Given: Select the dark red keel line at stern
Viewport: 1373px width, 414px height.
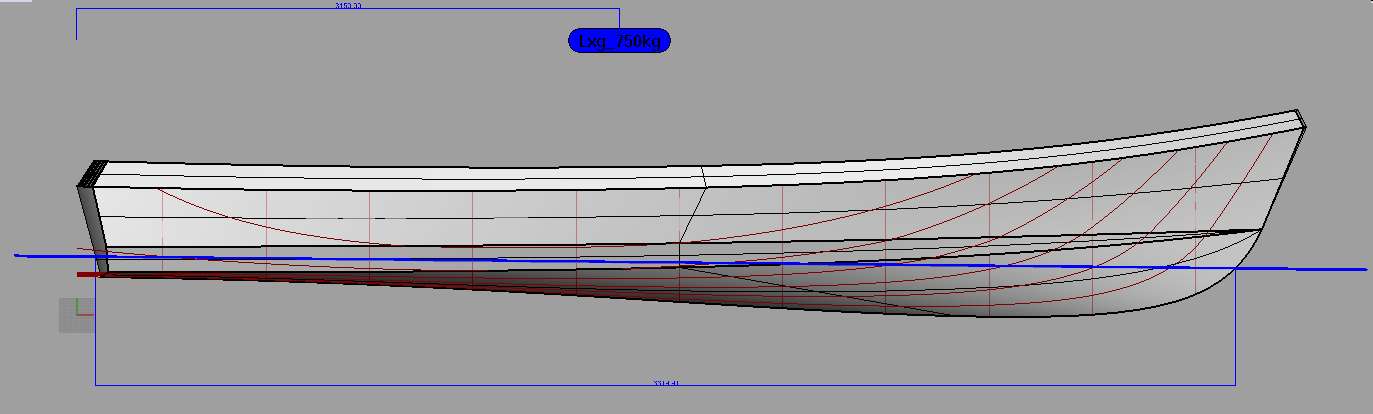Looking at the screenshot, I should pos(90,274).
